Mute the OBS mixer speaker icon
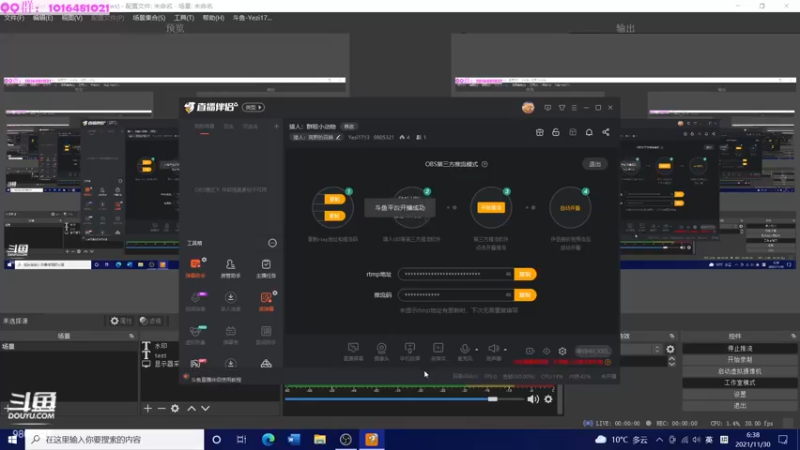800x450 pixels. pos(533,399)
